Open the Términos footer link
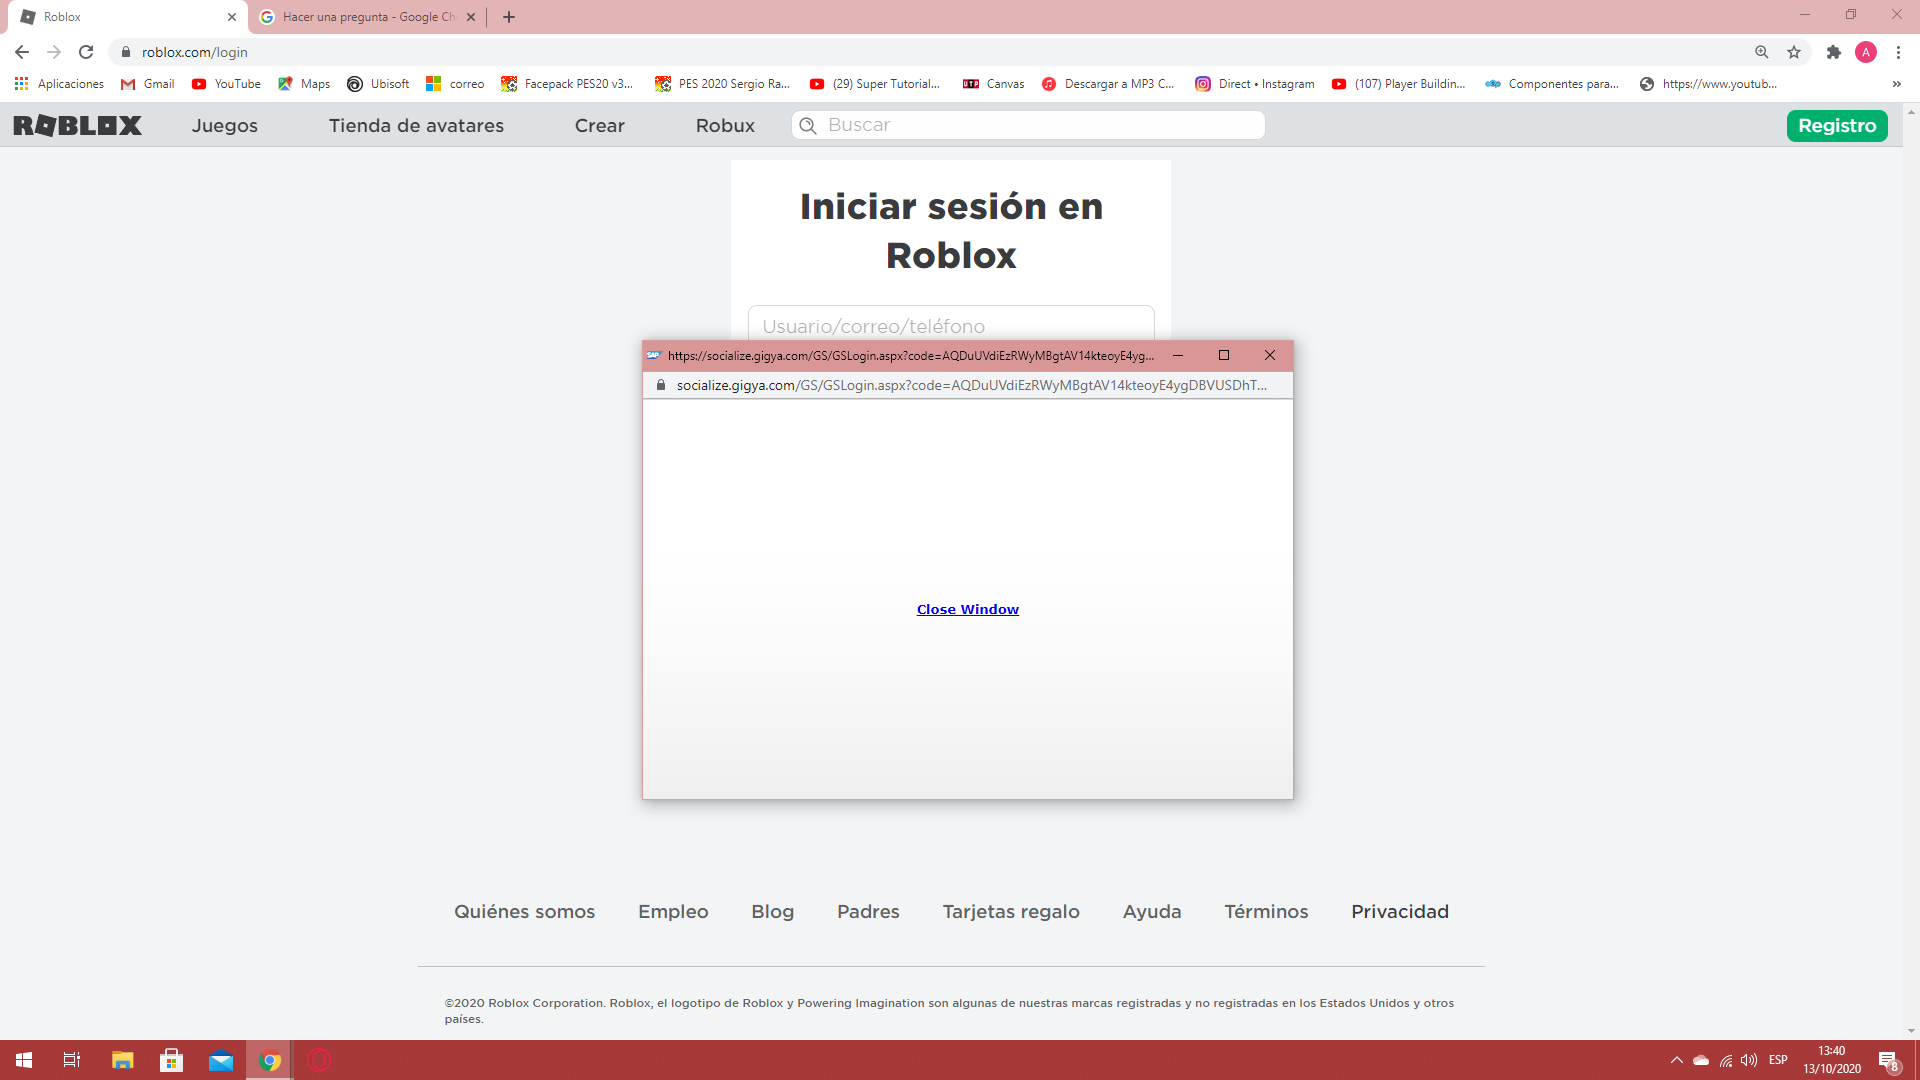 pos(1266,911)
